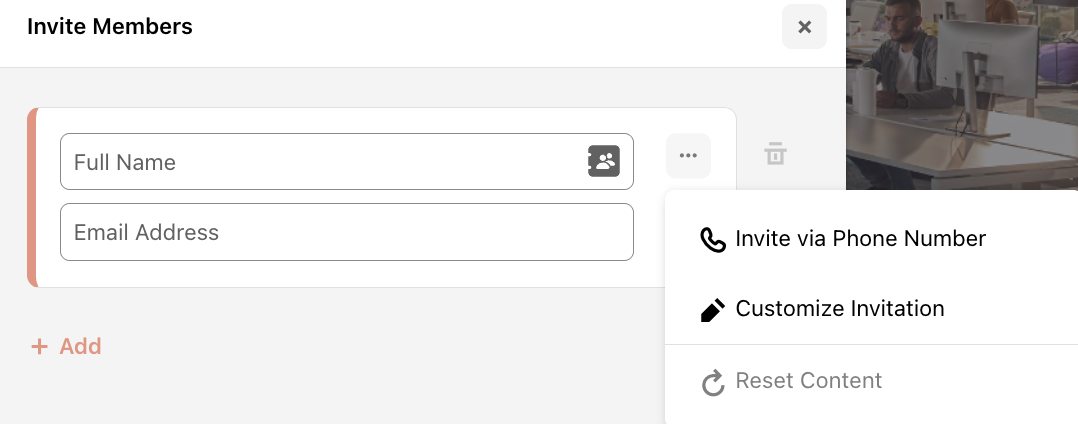Focus the Email Address field

[x=346, y=232]
